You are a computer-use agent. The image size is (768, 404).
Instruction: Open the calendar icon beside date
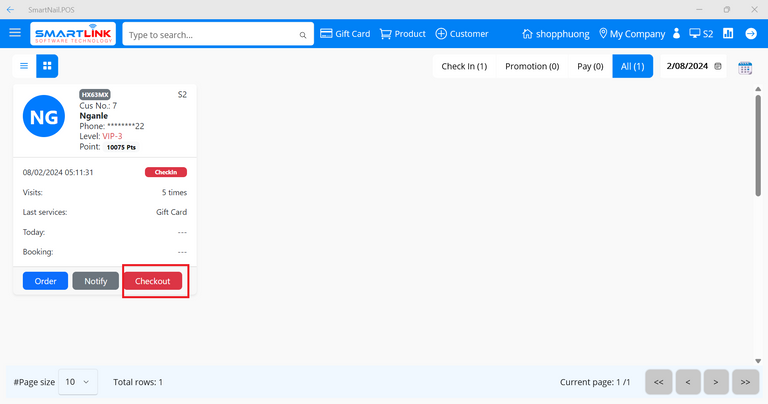click(x=745, y=67)
